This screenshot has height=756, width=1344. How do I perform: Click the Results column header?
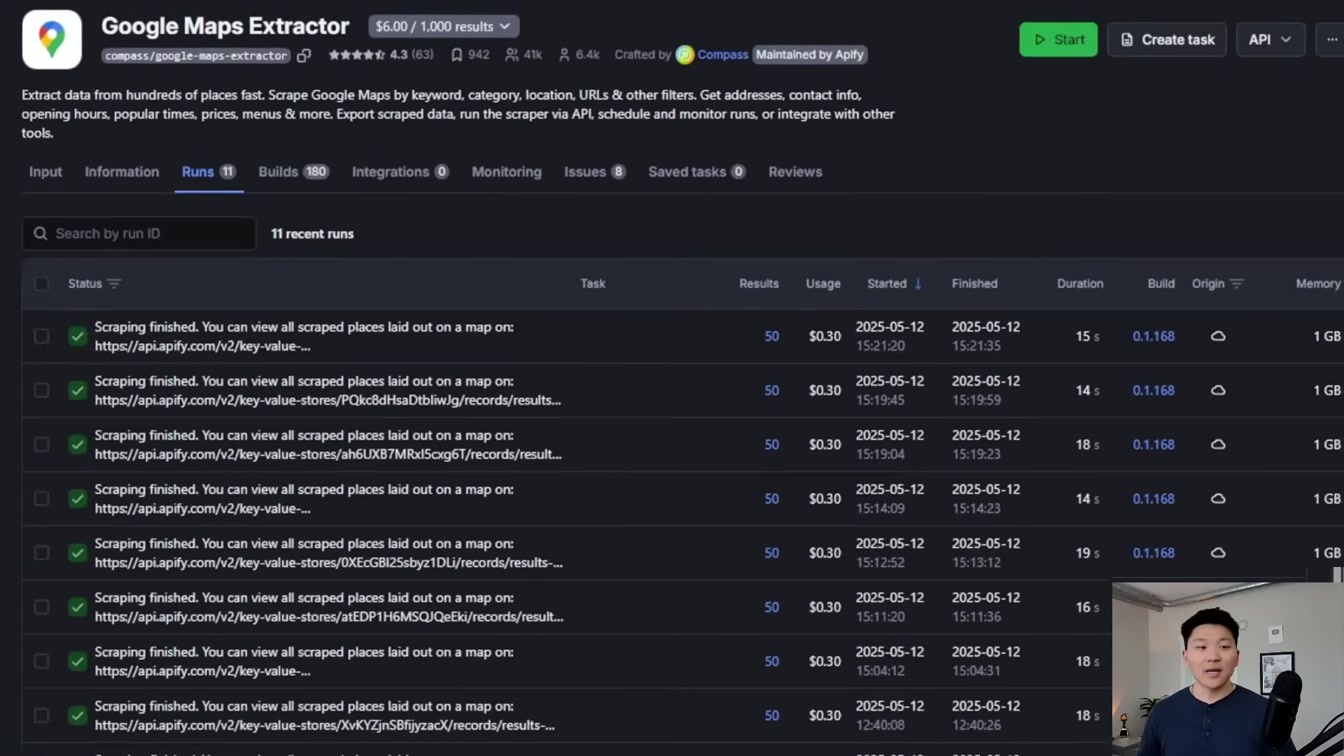[x=759, y=284]
